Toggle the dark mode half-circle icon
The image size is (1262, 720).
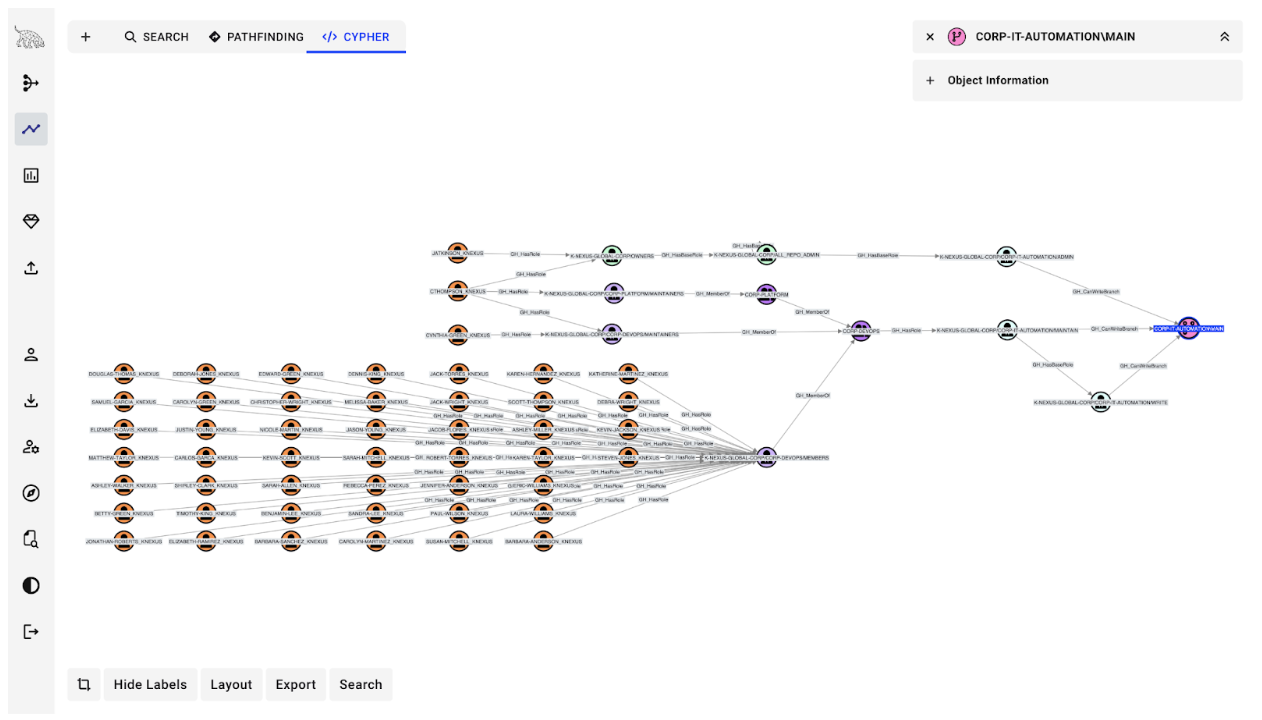(31, 585)
